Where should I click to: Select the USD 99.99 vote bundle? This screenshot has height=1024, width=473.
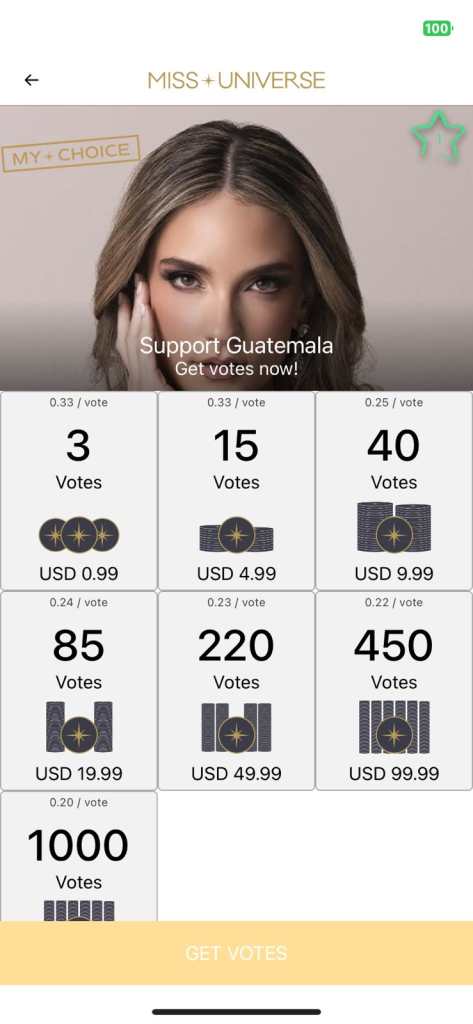click(x=394, y=691)
